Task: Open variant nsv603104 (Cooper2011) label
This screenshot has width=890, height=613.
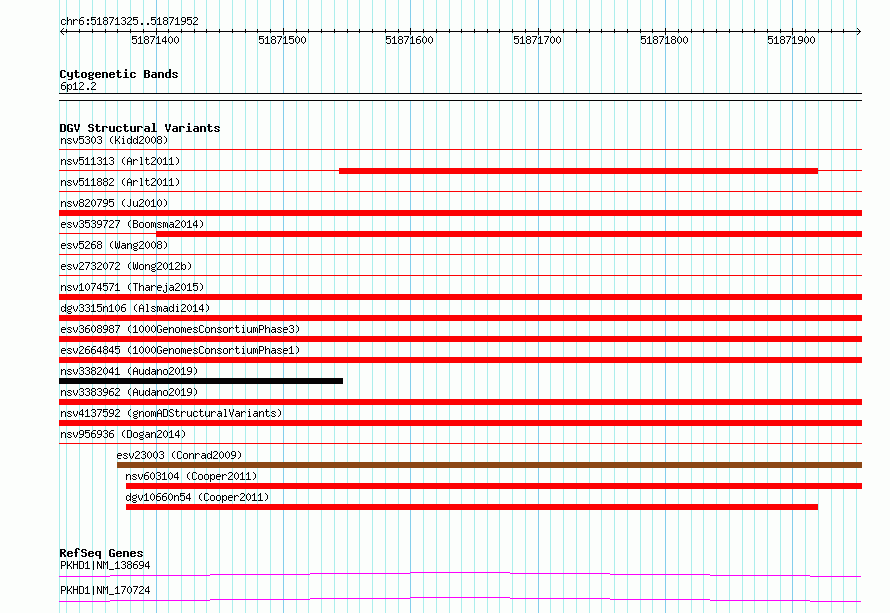Action: (191, 476)
